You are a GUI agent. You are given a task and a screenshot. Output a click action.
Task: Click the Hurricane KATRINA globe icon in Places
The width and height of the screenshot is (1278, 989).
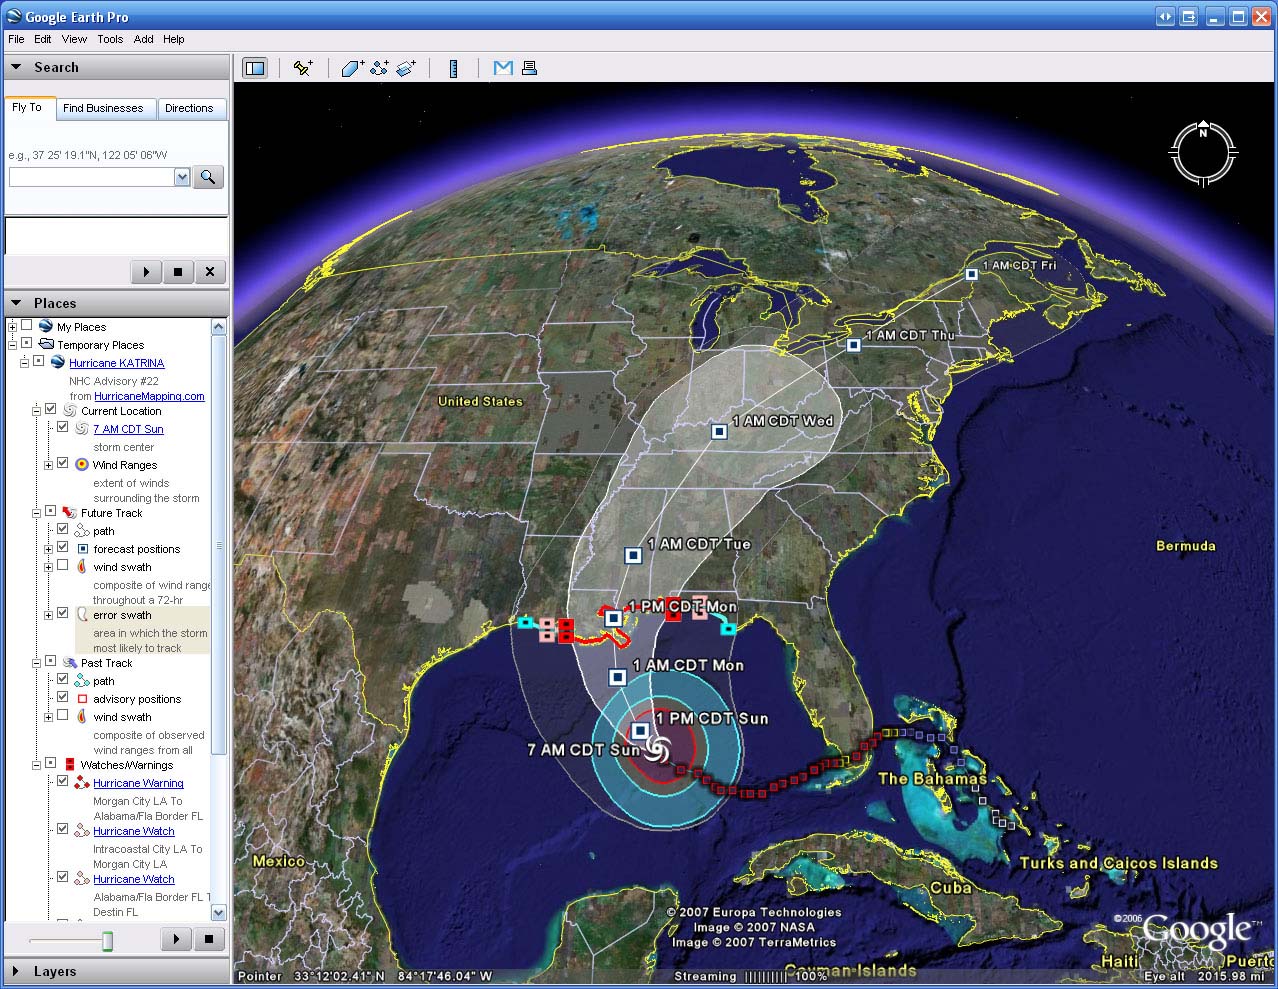(58, 362)
